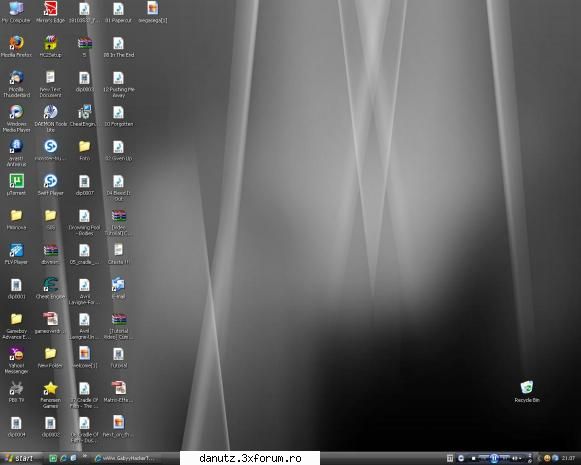Image resolution: width=581 pixels, height=465 pixels.
Task: Open the FLV Player shortcut
Action: tap(16, 253)
